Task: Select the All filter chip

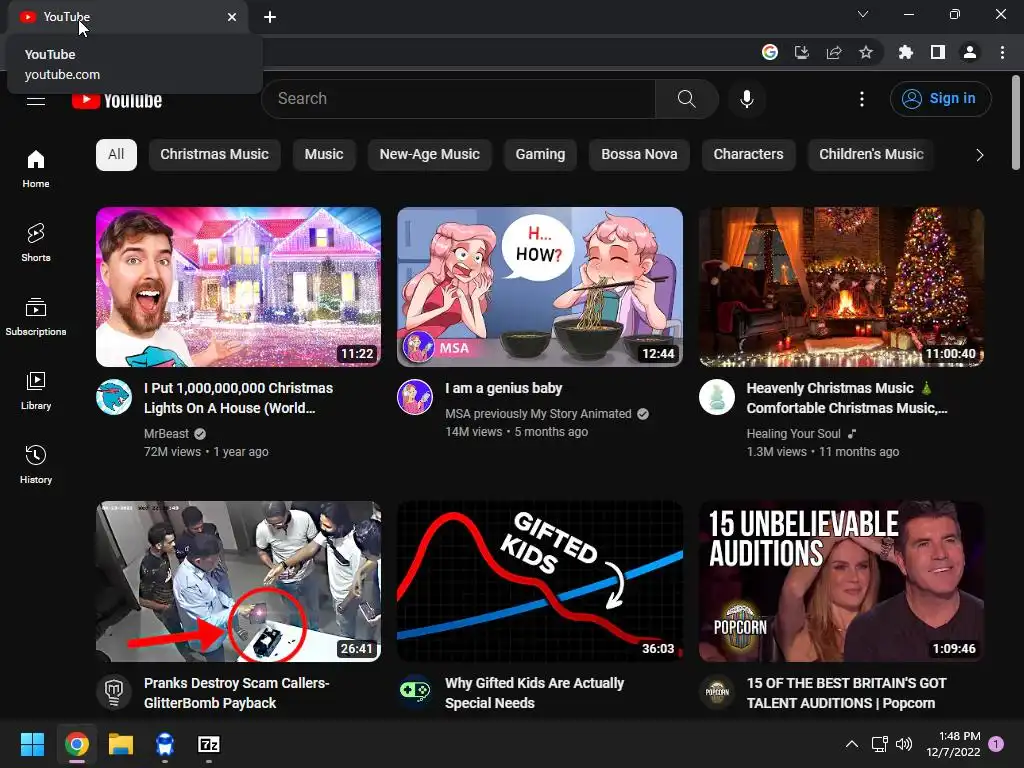Action: (x=116, y=155)
